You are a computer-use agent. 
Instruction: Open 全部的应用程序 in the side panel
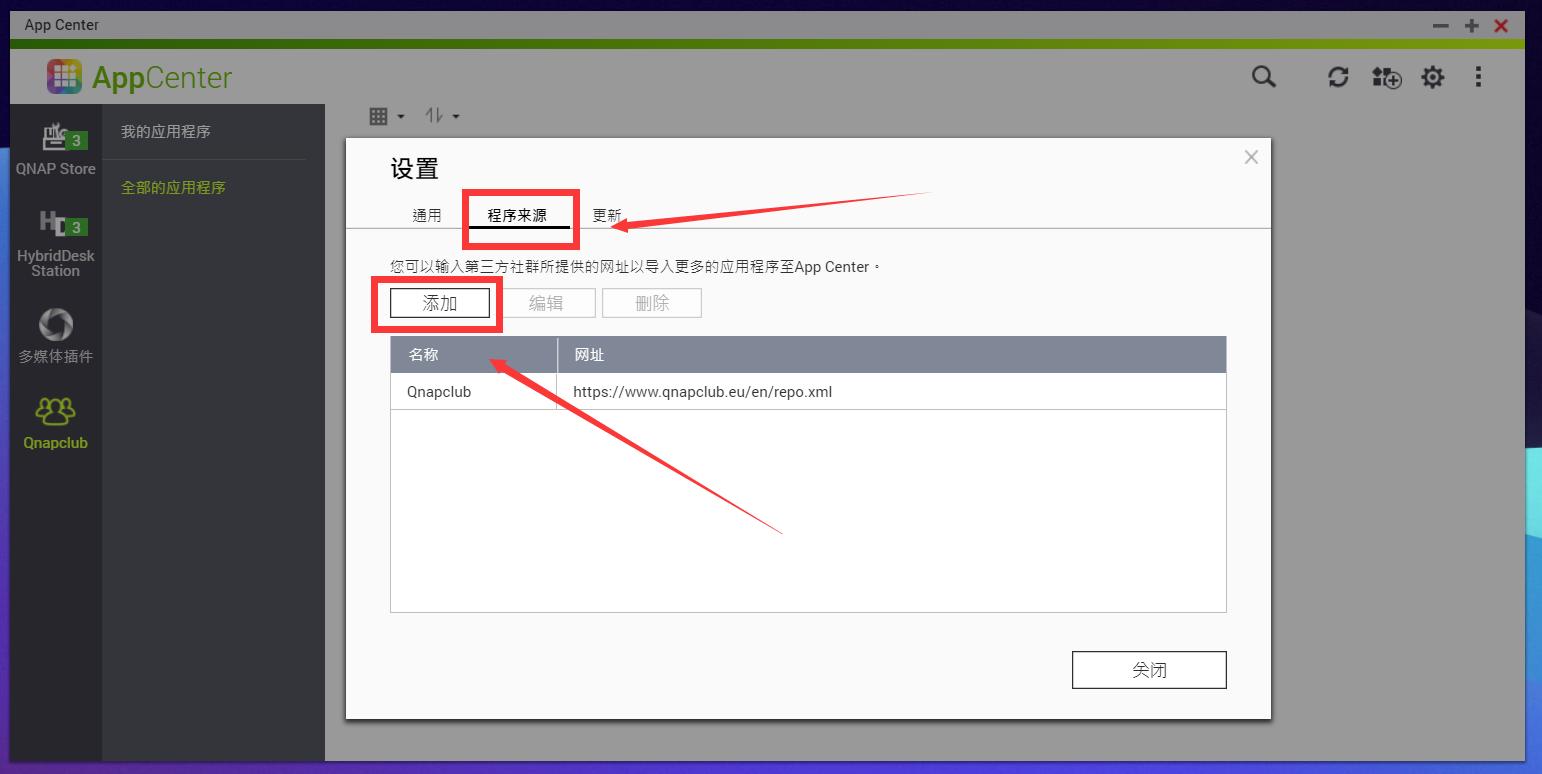173,188
